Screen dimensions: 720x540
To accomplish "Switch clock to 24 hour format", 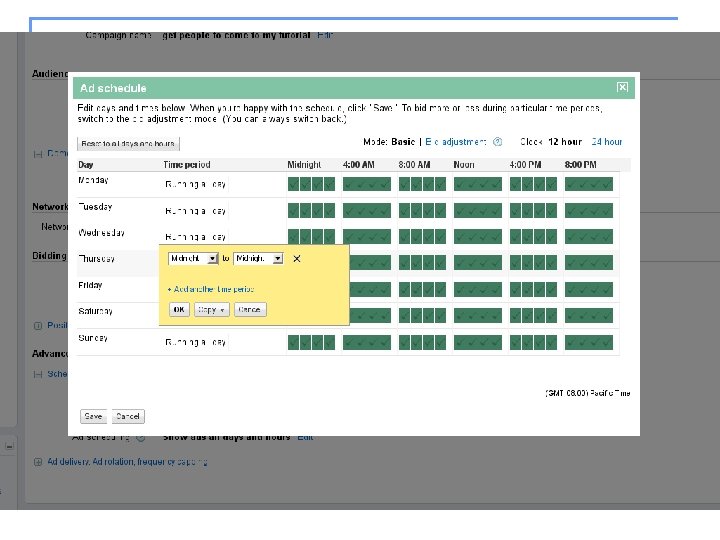I will point(607,142).
